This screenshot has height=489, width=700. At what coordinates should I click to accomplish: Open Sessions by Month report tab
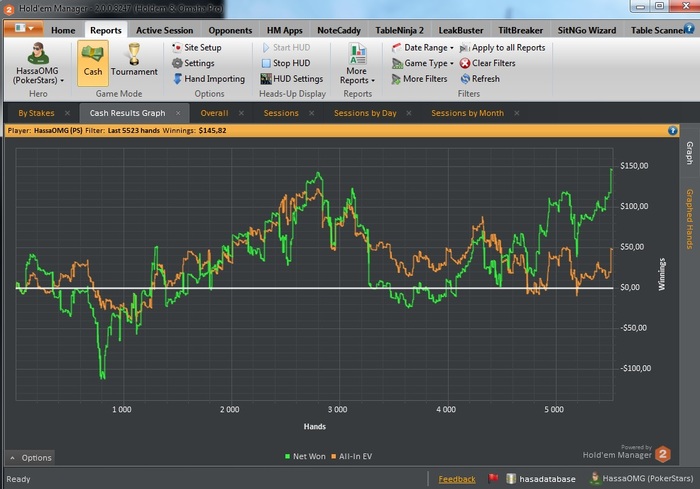[467, 113]
